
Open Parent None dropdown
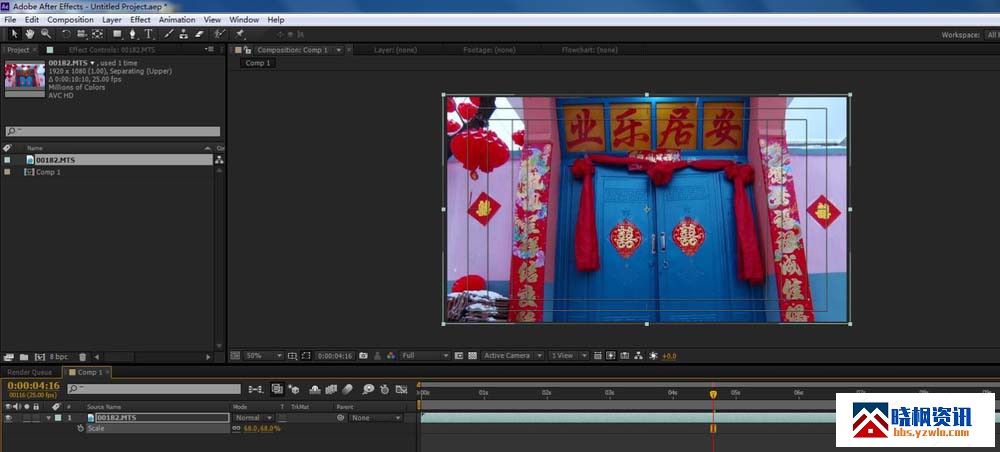point(376,418)
